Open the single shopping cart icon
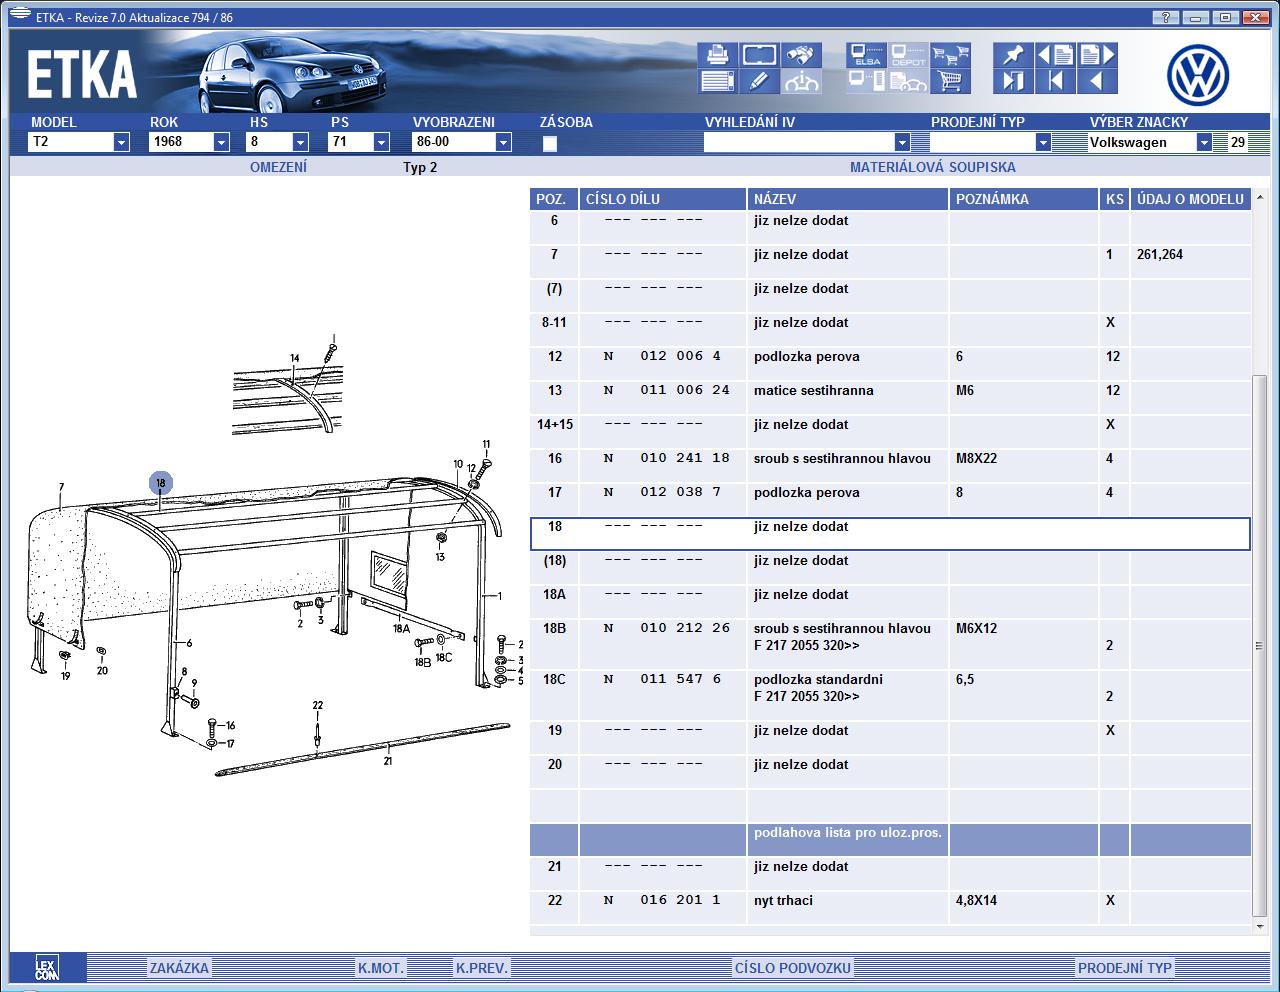The height and width of the screenshot is (992, 1280). click(950, 81)
